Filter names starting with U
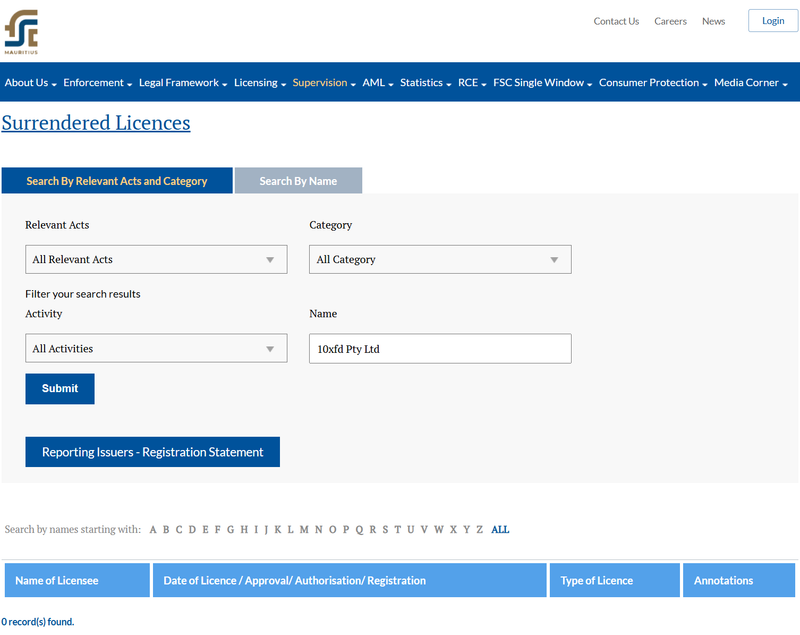This screenshot has height=635, width=800. 411,529
